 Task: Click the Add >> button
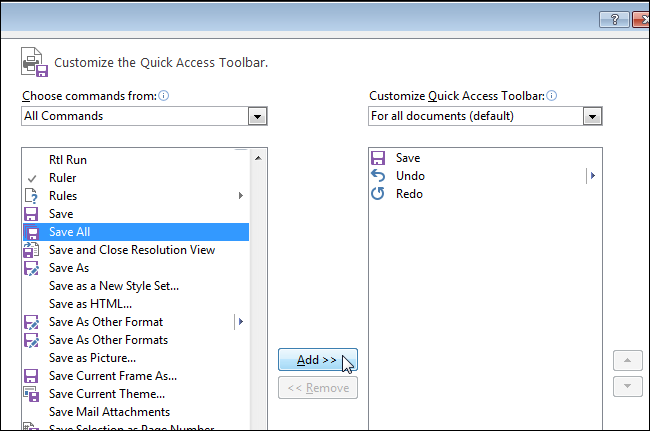[318, 360]
